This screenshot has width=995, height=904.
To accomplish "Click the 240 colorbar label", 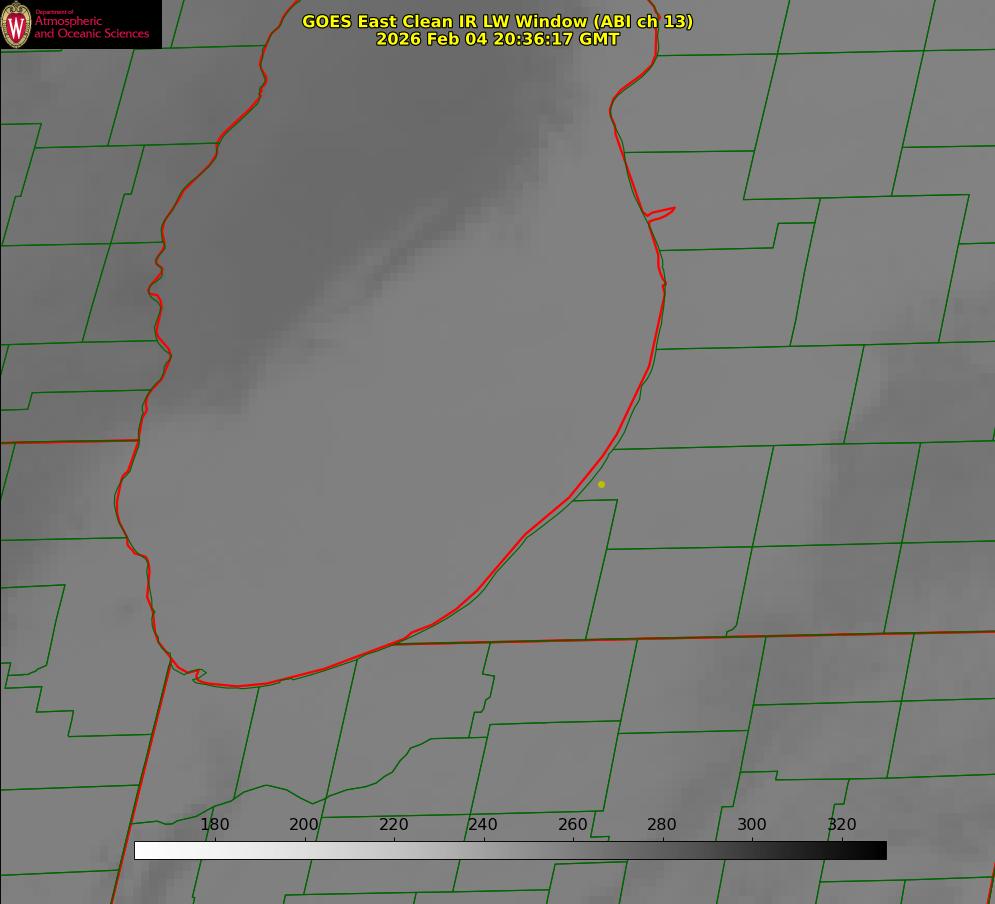I will pos(483,824).
